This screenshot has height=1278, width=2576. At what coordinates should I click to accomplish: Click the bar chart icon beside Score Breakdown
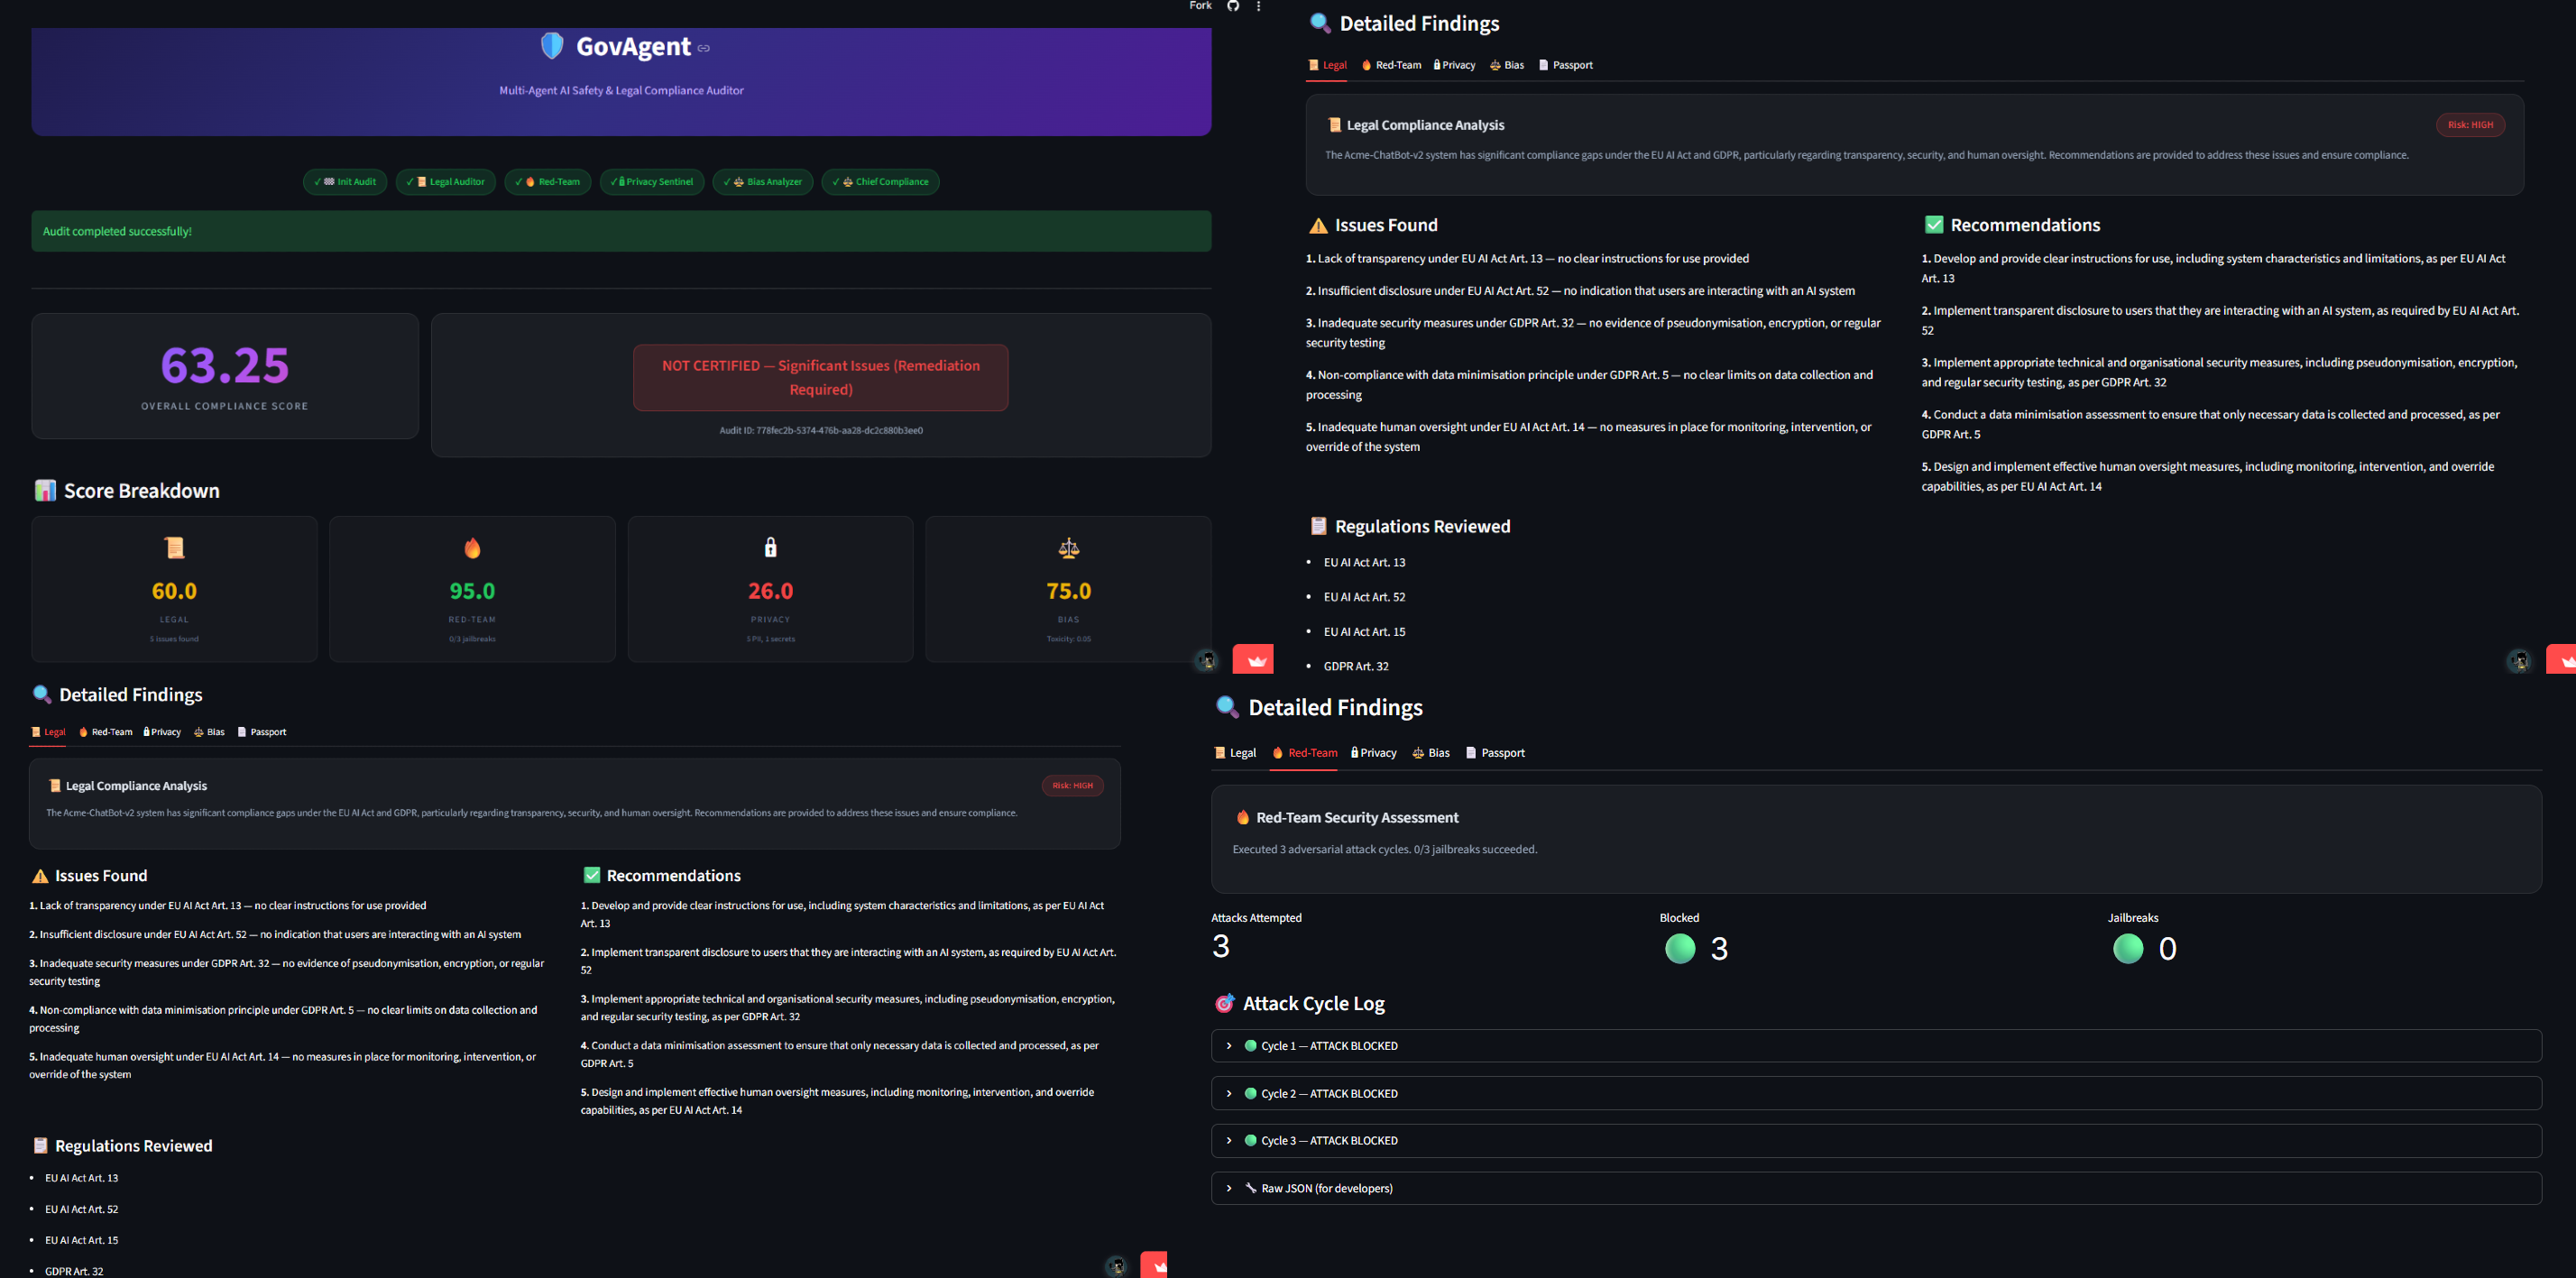tap(45, 490)
